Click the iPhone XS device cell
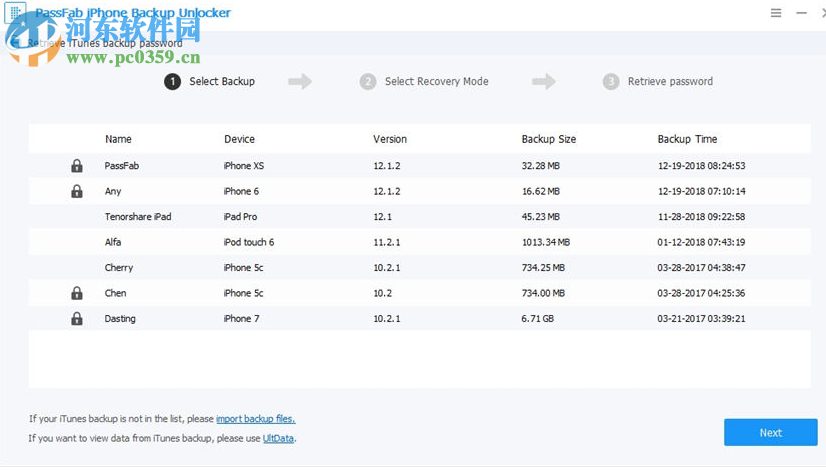Viewport: 826px width, 470px height. (x=243, y=166)
